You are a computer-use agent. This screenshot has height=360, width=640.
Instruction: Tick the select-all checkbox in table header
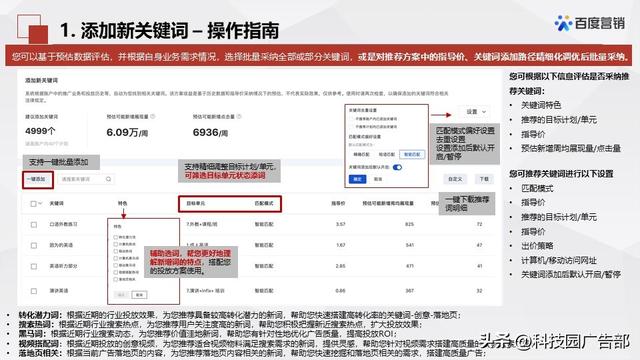(x=33, y=203)
